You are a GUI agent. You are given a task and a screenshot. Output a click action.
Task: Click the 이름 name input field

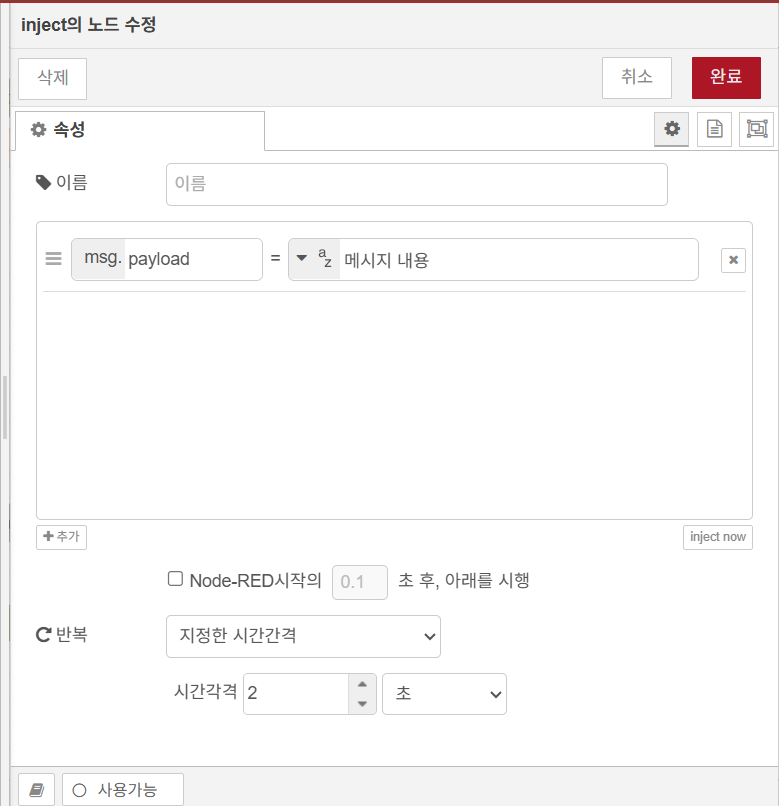click(416, 184)
